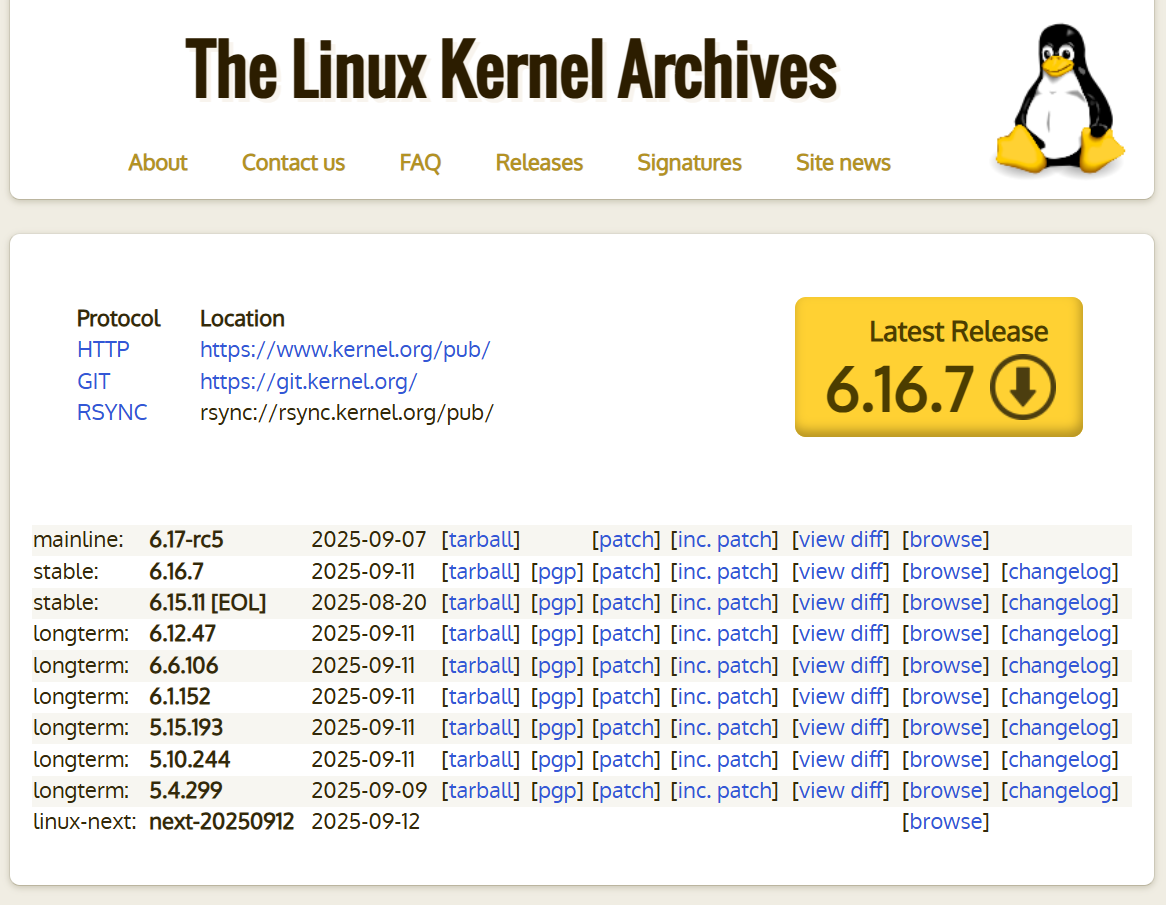
Task: Open patch for longterm 6.1.152
Action: click(626, 698)
